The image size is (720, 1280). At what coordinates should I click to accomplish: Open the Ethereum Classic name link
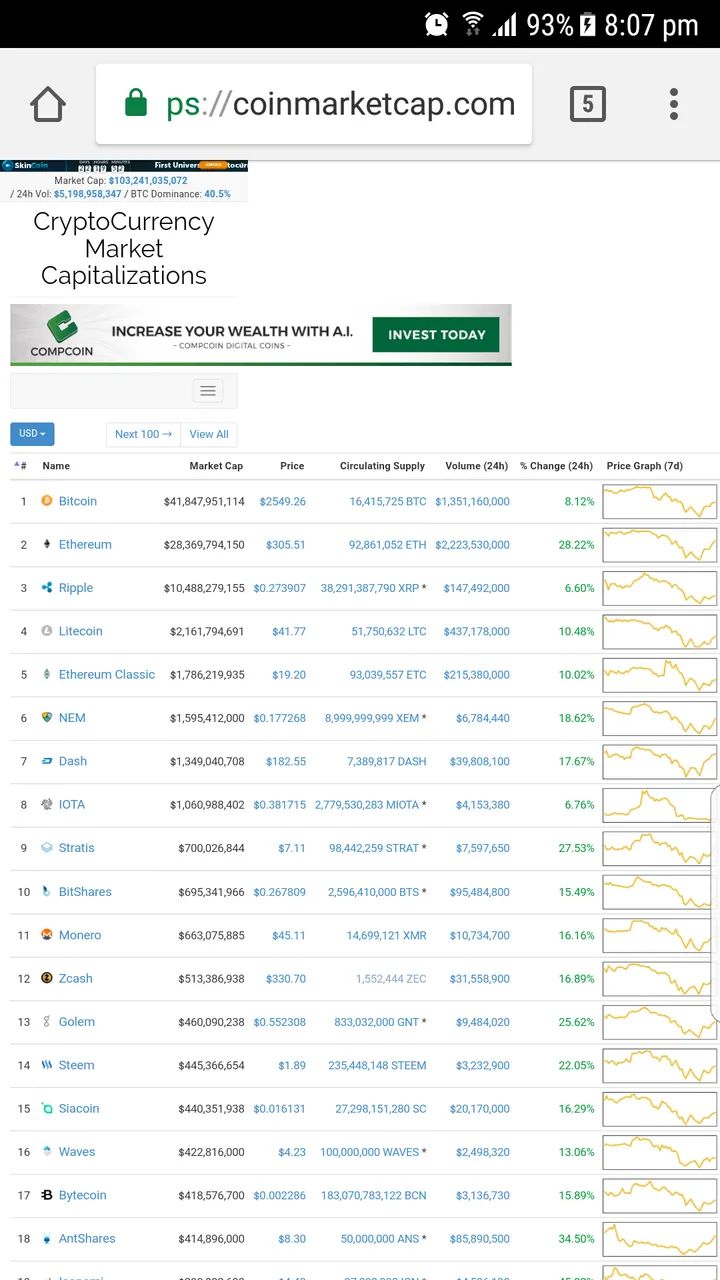pos(107,674)
